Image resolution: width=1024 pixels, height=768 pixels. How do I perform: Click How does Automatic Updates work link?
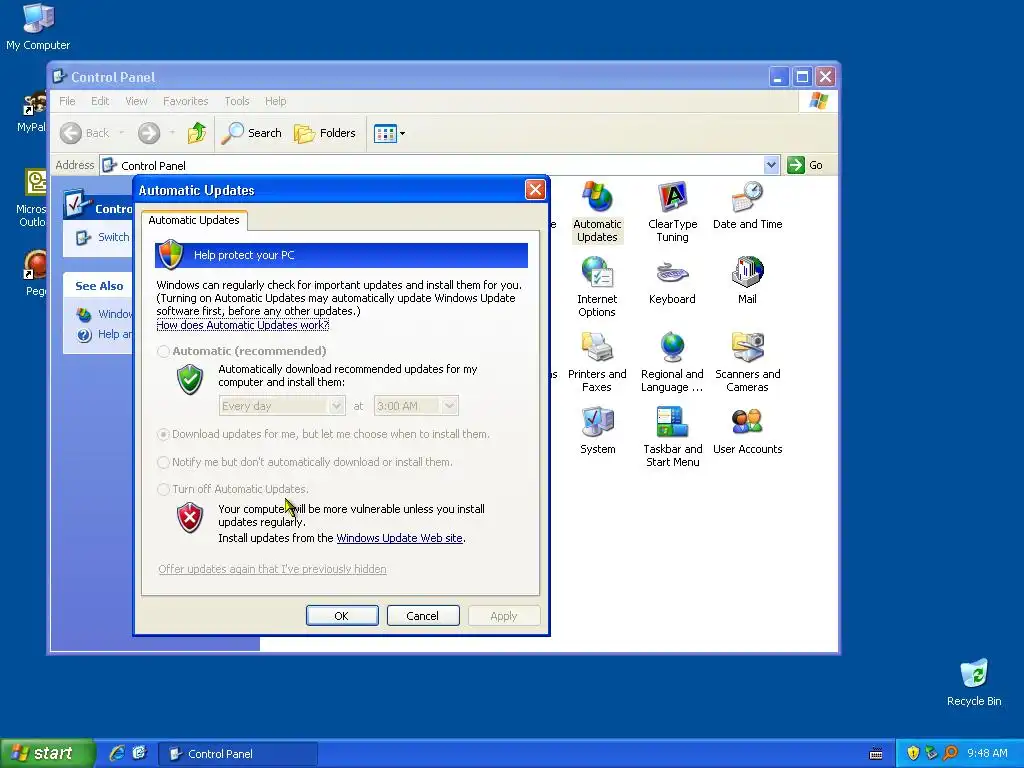(x=243, y=325)
